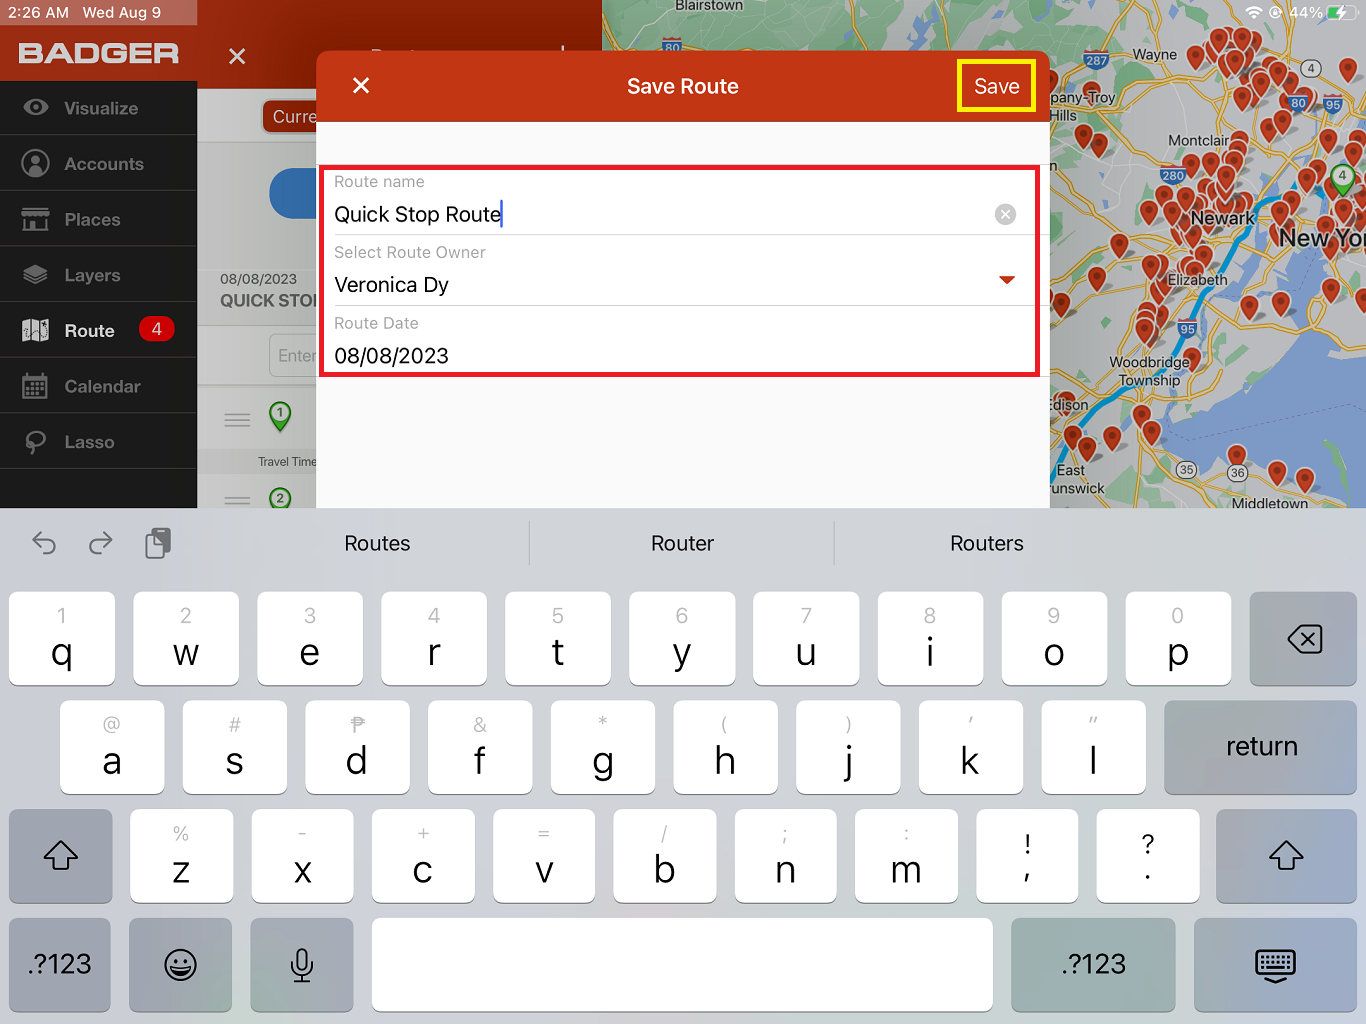1366x1024 pixels.
Task: Open Layers in the sidebar
Action: point(98,275)
